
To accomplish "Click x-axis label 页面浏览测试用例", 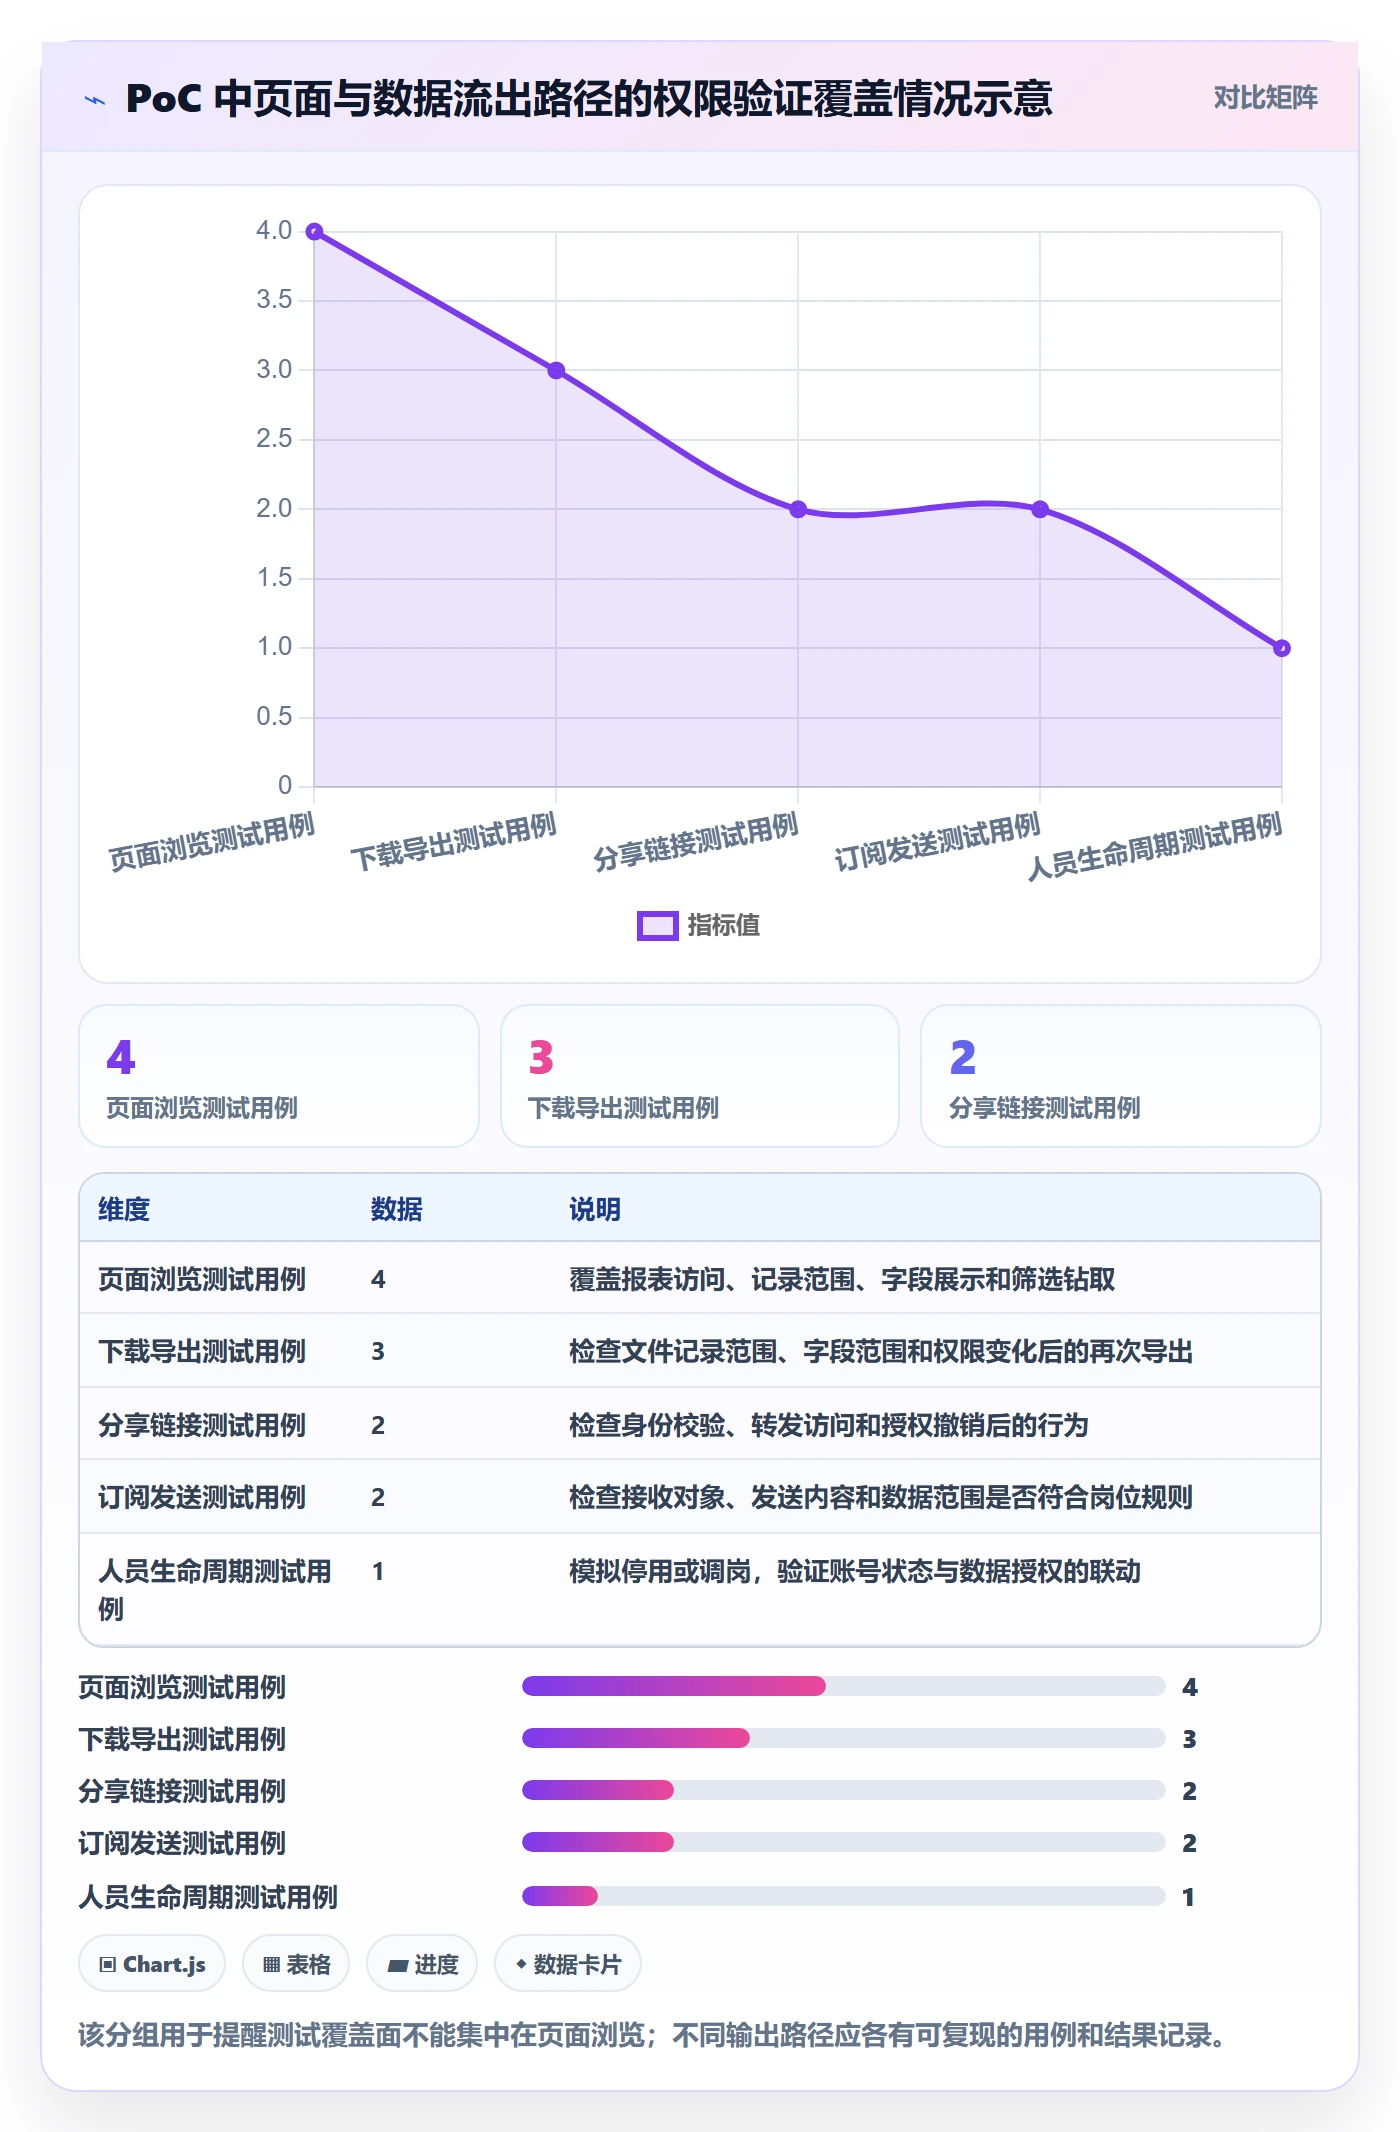I will pos(211,842).
